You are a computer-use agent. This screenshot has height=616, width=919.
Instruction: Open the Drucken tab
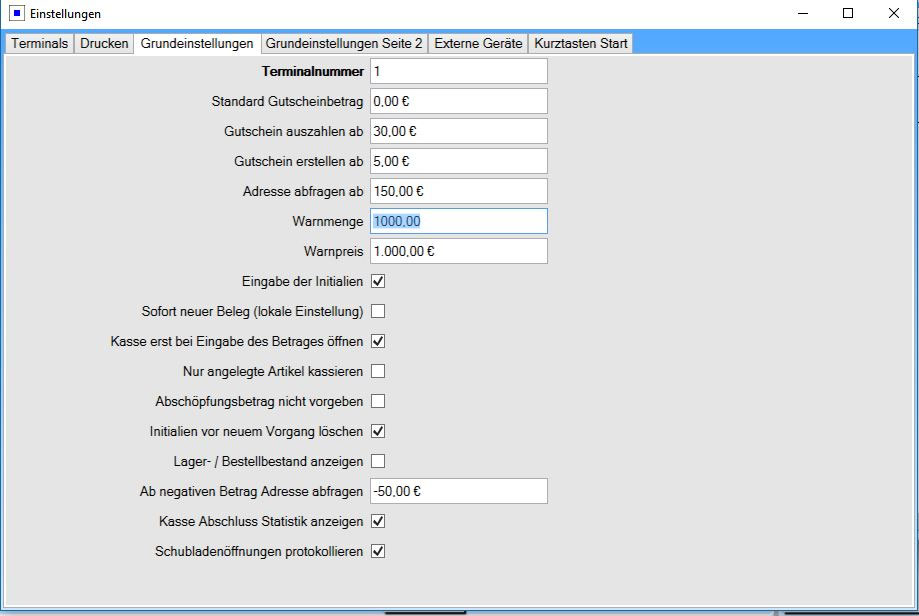[104, 44]
